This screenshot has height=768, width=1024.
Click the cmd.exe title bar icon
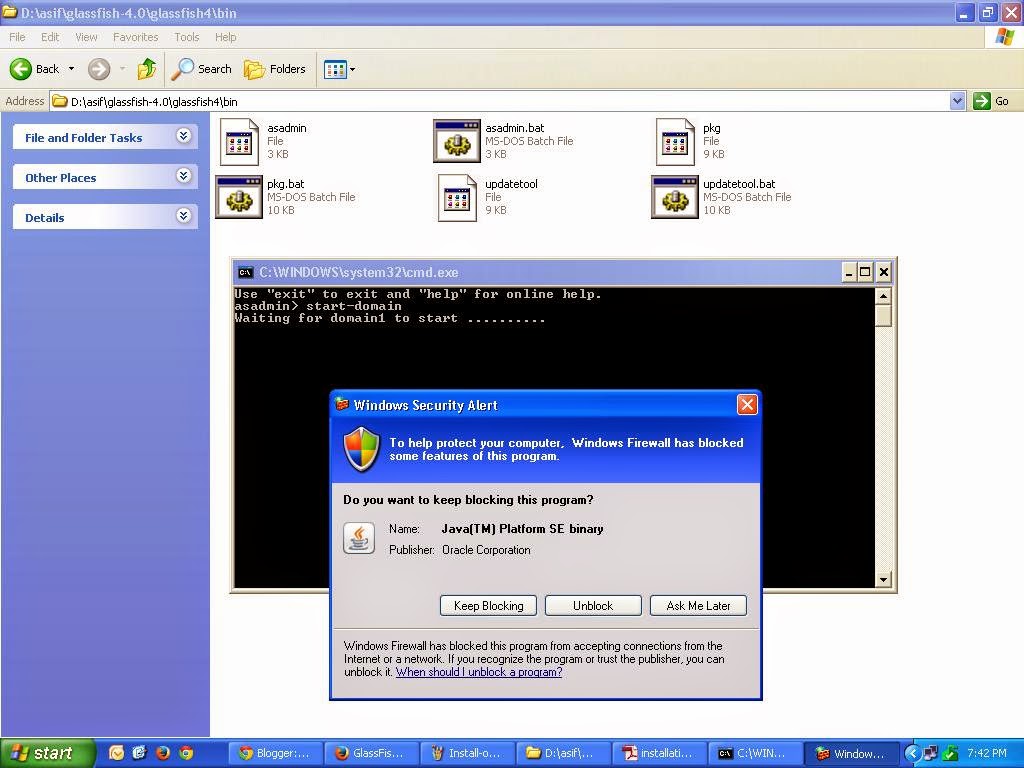[246, 272]
